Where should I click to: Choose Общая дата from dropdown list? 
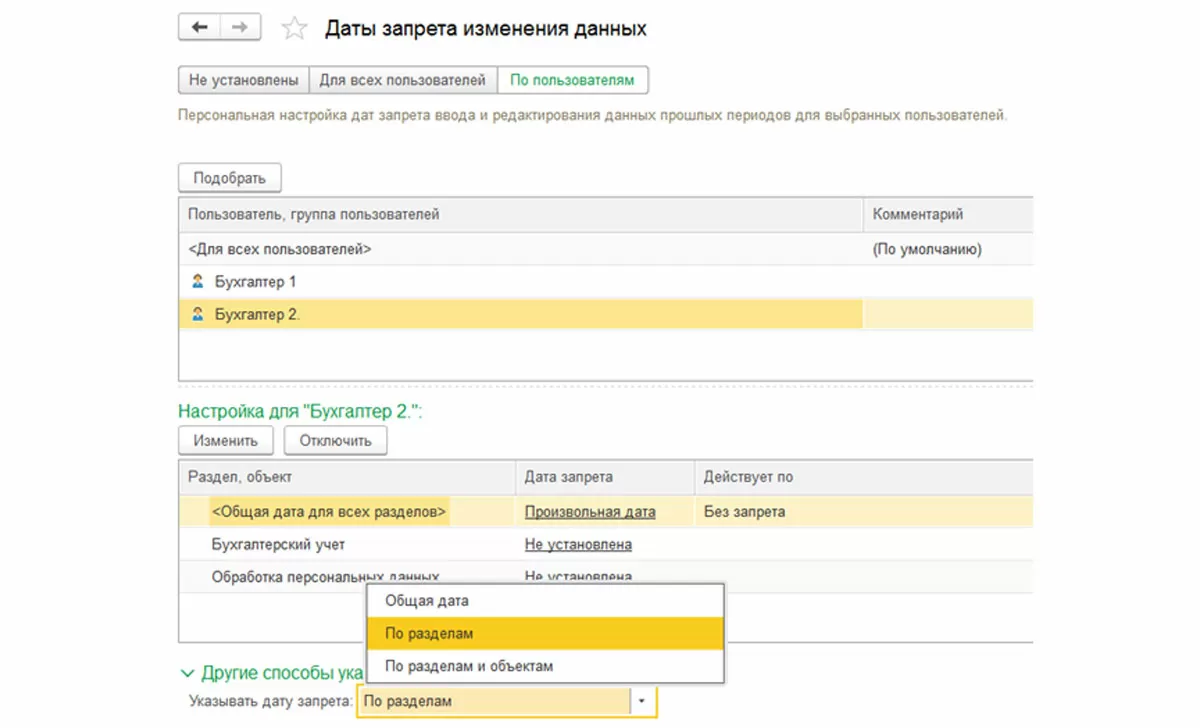pos(427,601)
